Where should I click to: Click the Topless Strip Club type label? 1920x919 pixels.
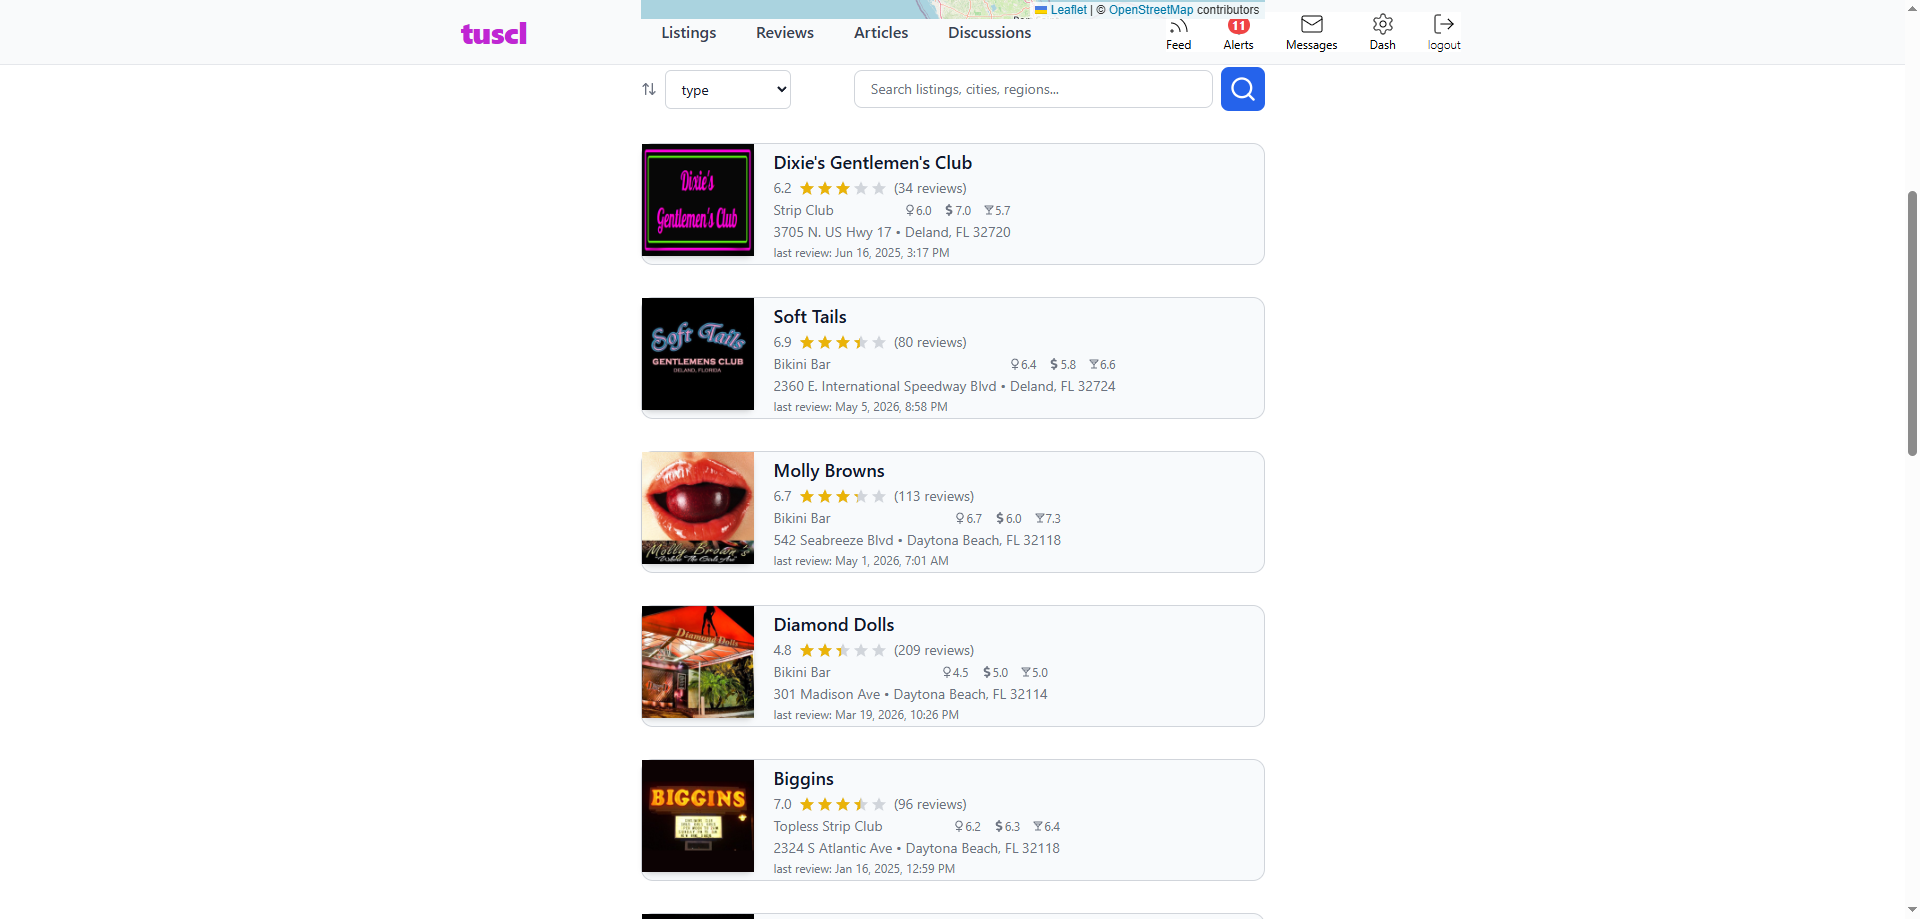click(x=827, y=827)
